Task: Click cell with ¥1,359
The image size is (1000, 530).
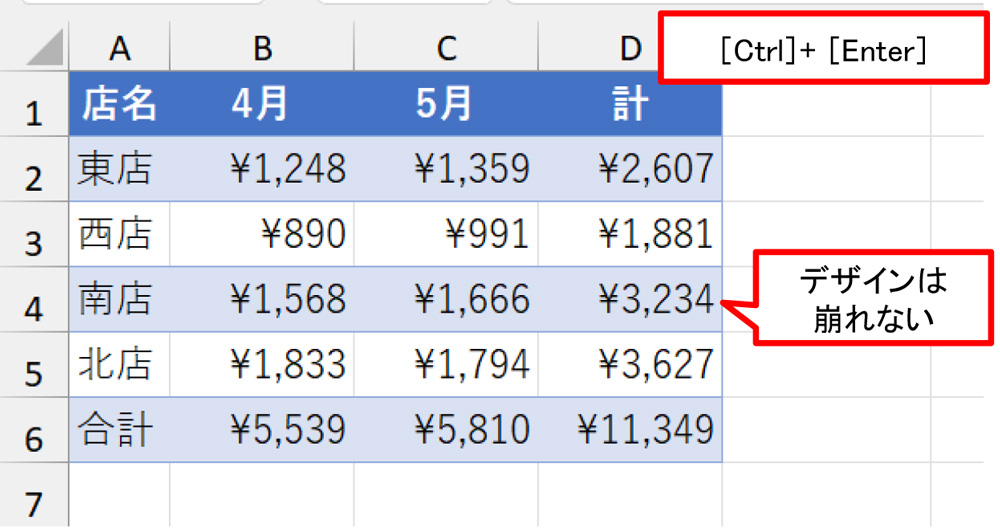Action: [x=446, y=169]
